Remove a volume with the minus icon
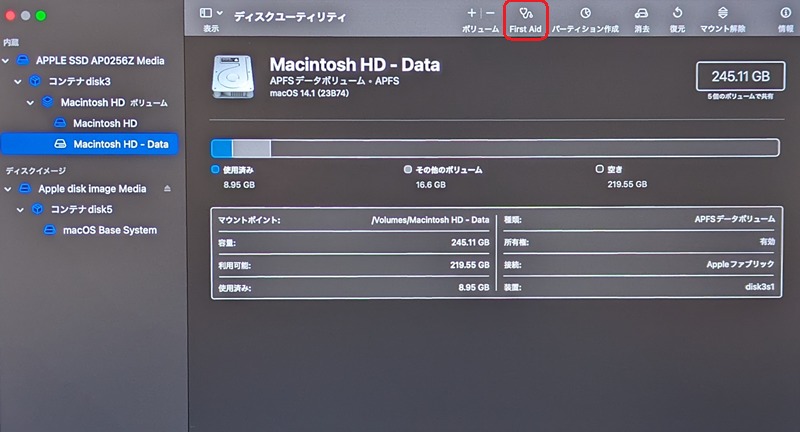The height and width of the screenshot is (432, 800). (x=490, y=13)
